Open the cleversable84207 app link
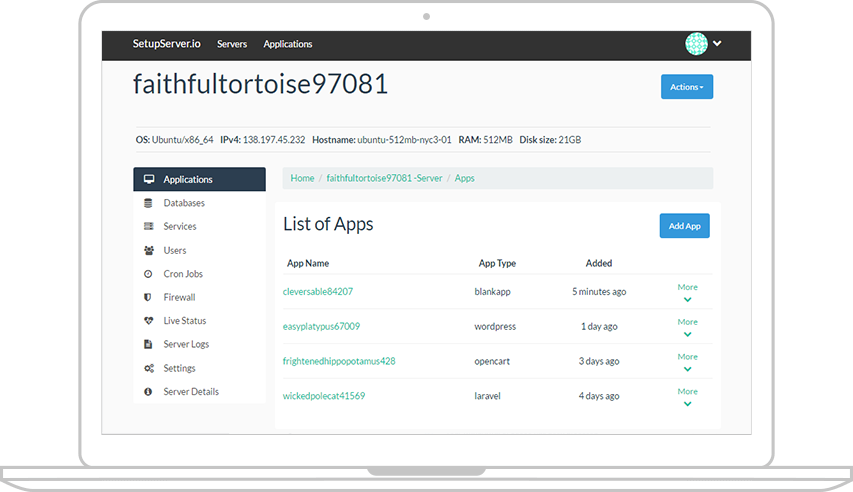The width and height of the screenshot is (853, 492). click(x=318, y=292)
